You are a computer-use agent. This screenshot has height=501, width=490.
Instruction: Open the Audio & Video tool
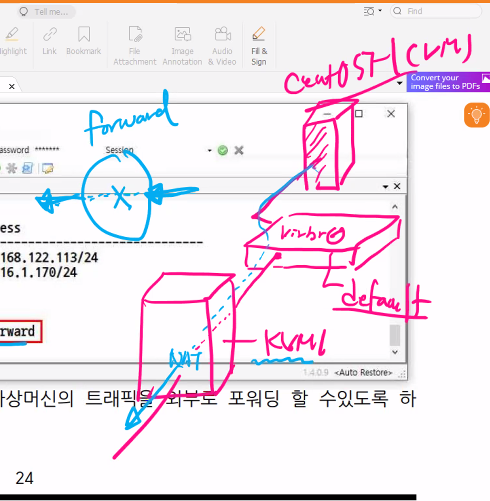[x=222, y=46]
